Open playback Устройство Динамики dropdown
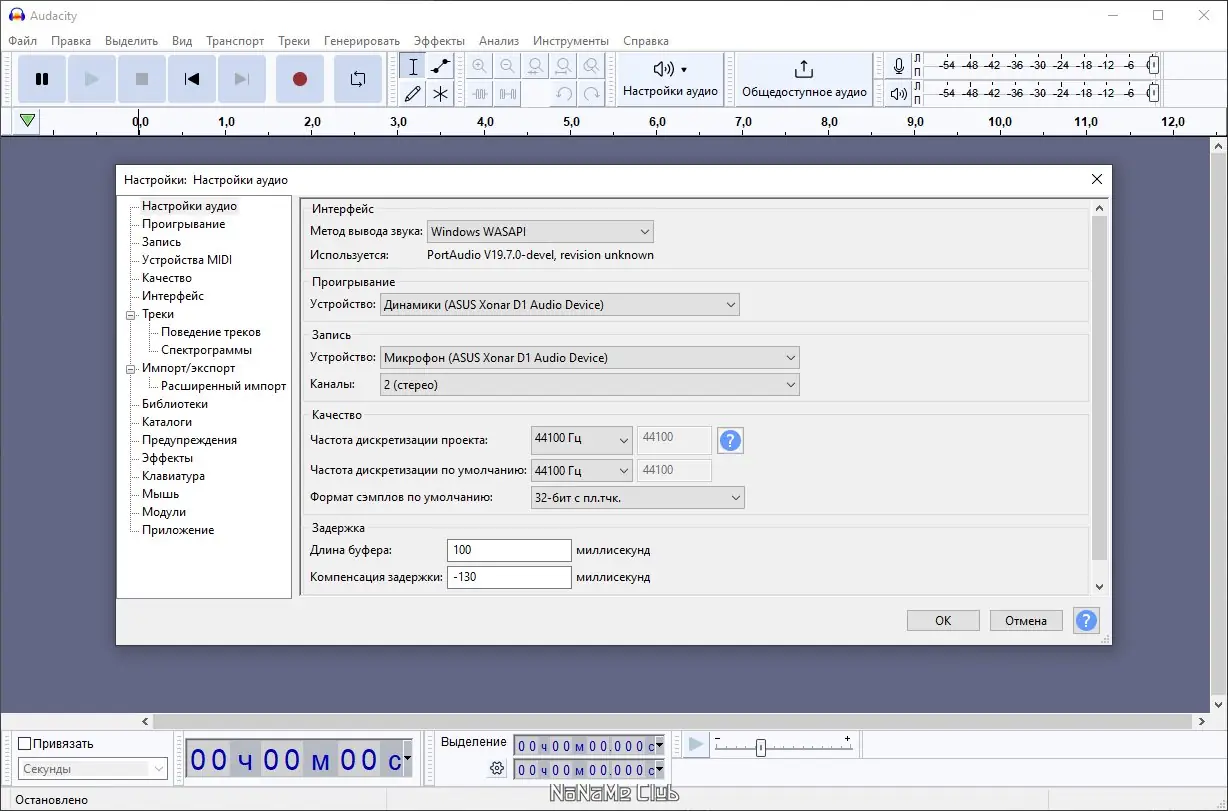 coord(559,304)
